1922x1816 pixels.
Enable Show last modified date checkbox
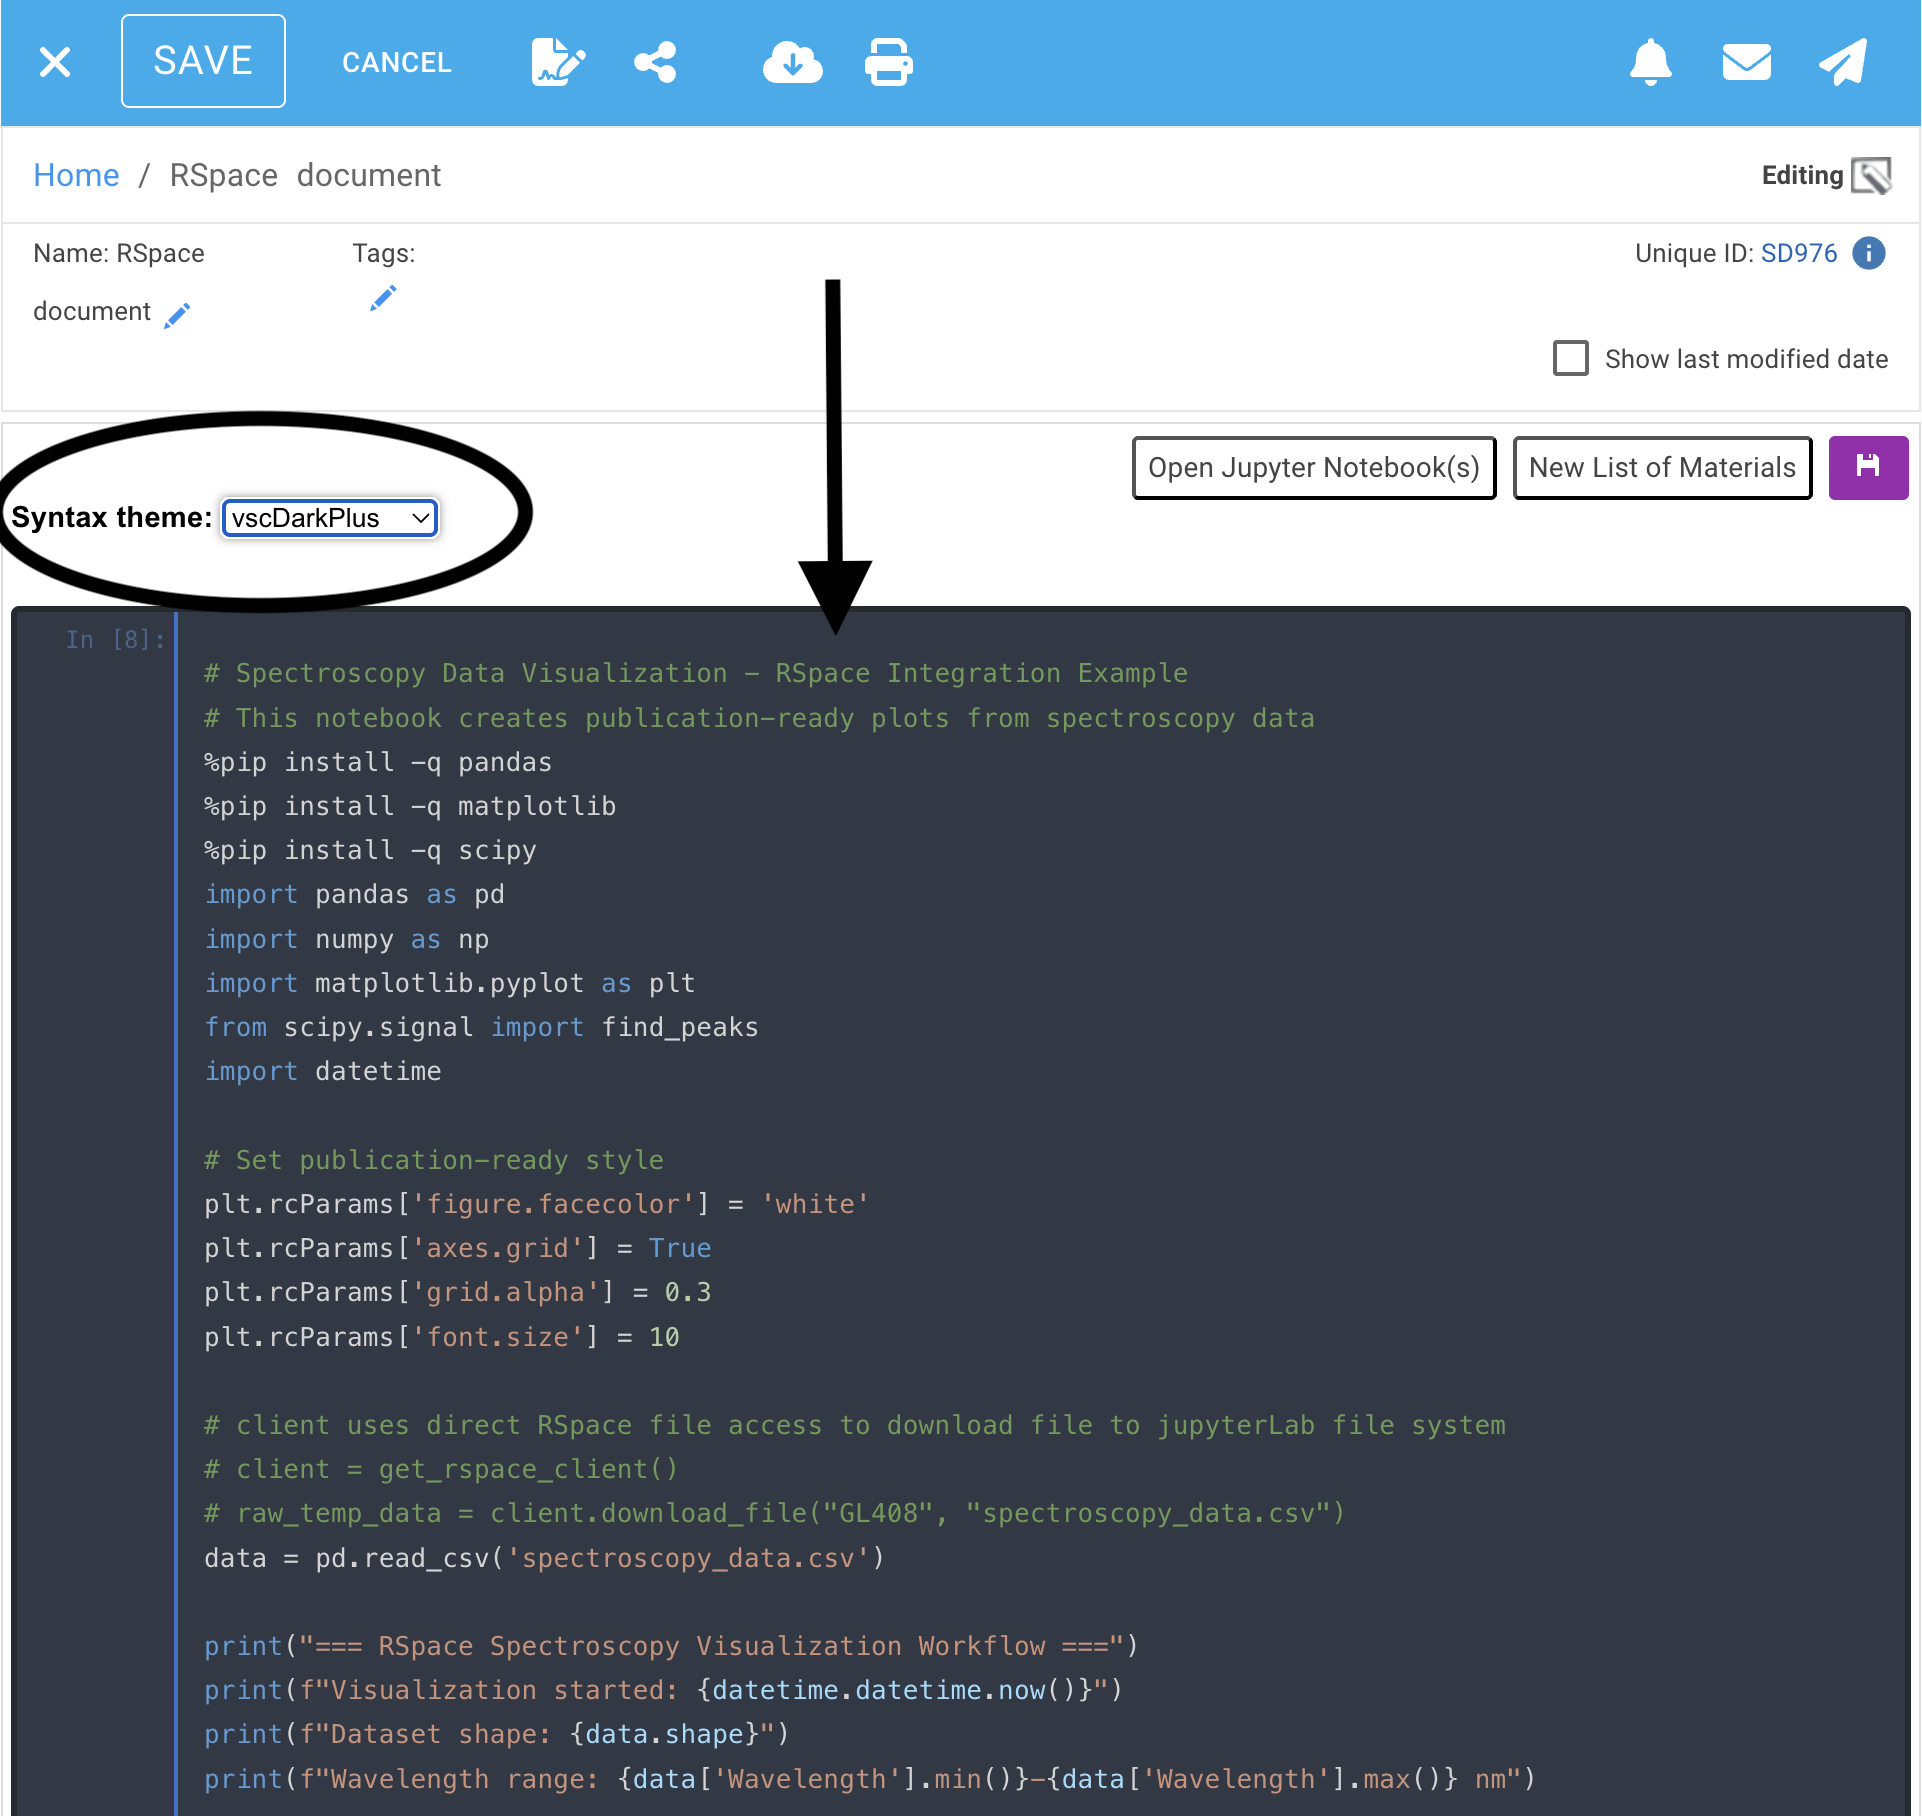[1570, 358]
